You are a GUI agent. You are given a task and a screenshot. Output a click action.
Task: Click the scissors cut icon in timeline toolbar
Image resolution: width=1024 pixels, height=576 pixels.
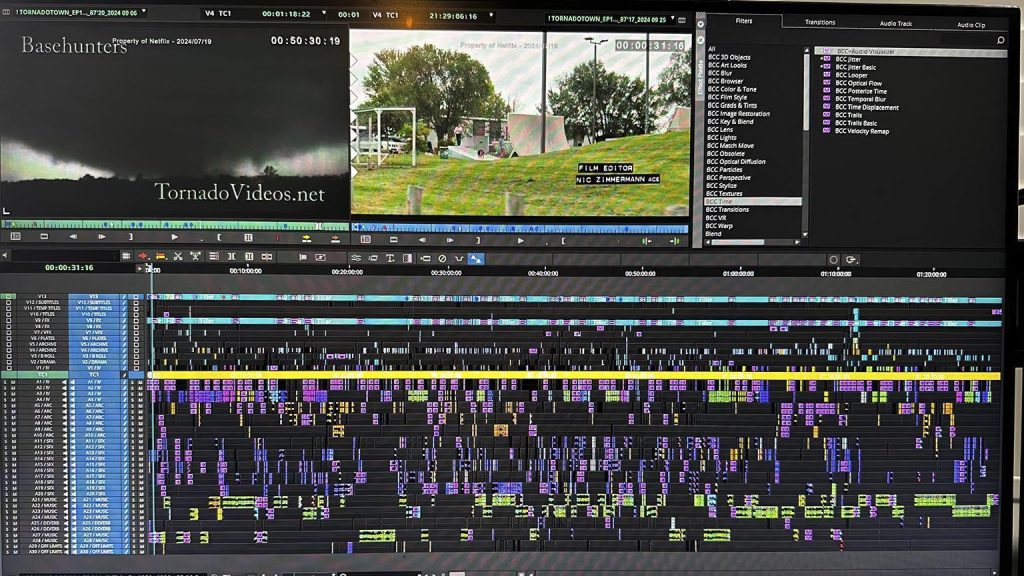coord(177,257)
